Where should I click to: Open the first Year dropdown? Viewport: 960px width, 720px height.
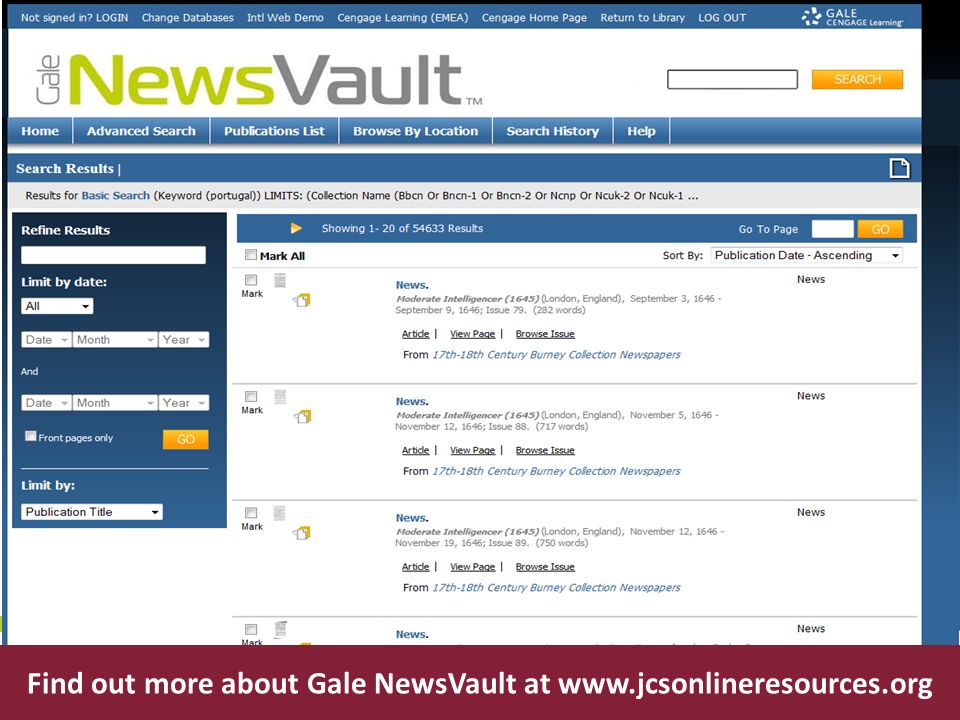click(184, 340)
